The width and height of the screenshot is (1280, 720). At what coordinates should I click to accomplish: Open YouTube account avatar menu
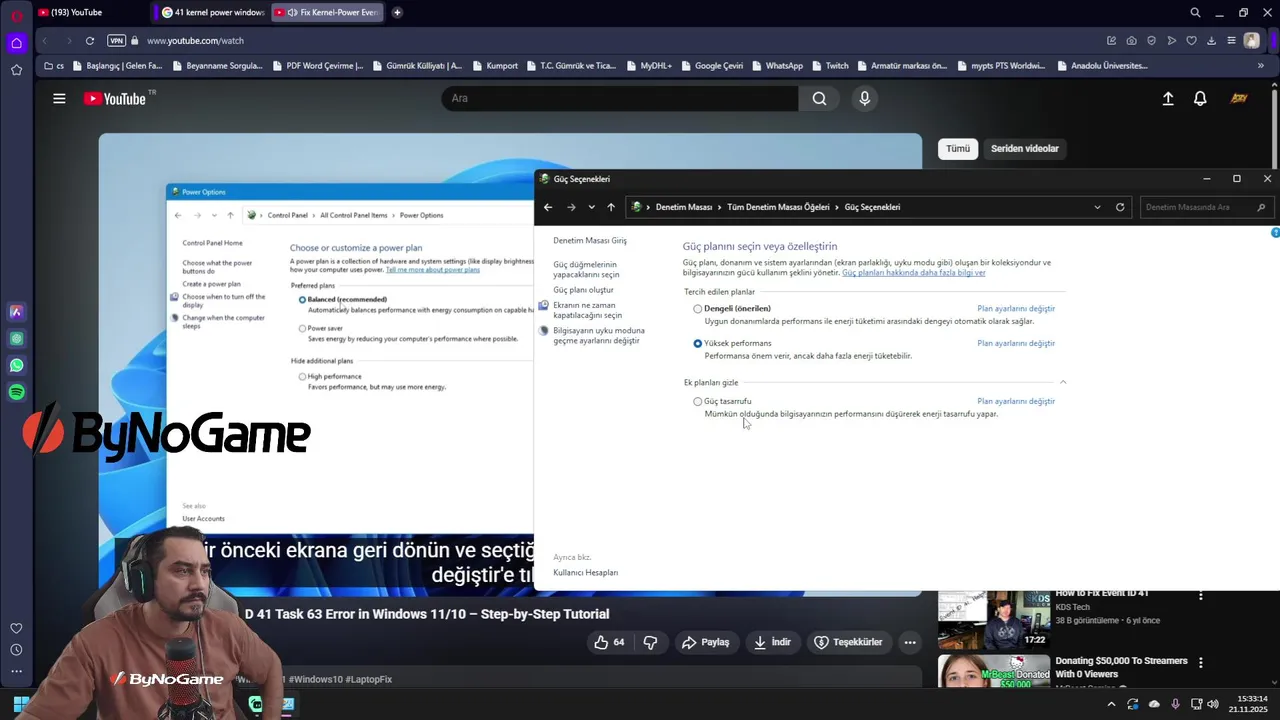point(1239,98)
